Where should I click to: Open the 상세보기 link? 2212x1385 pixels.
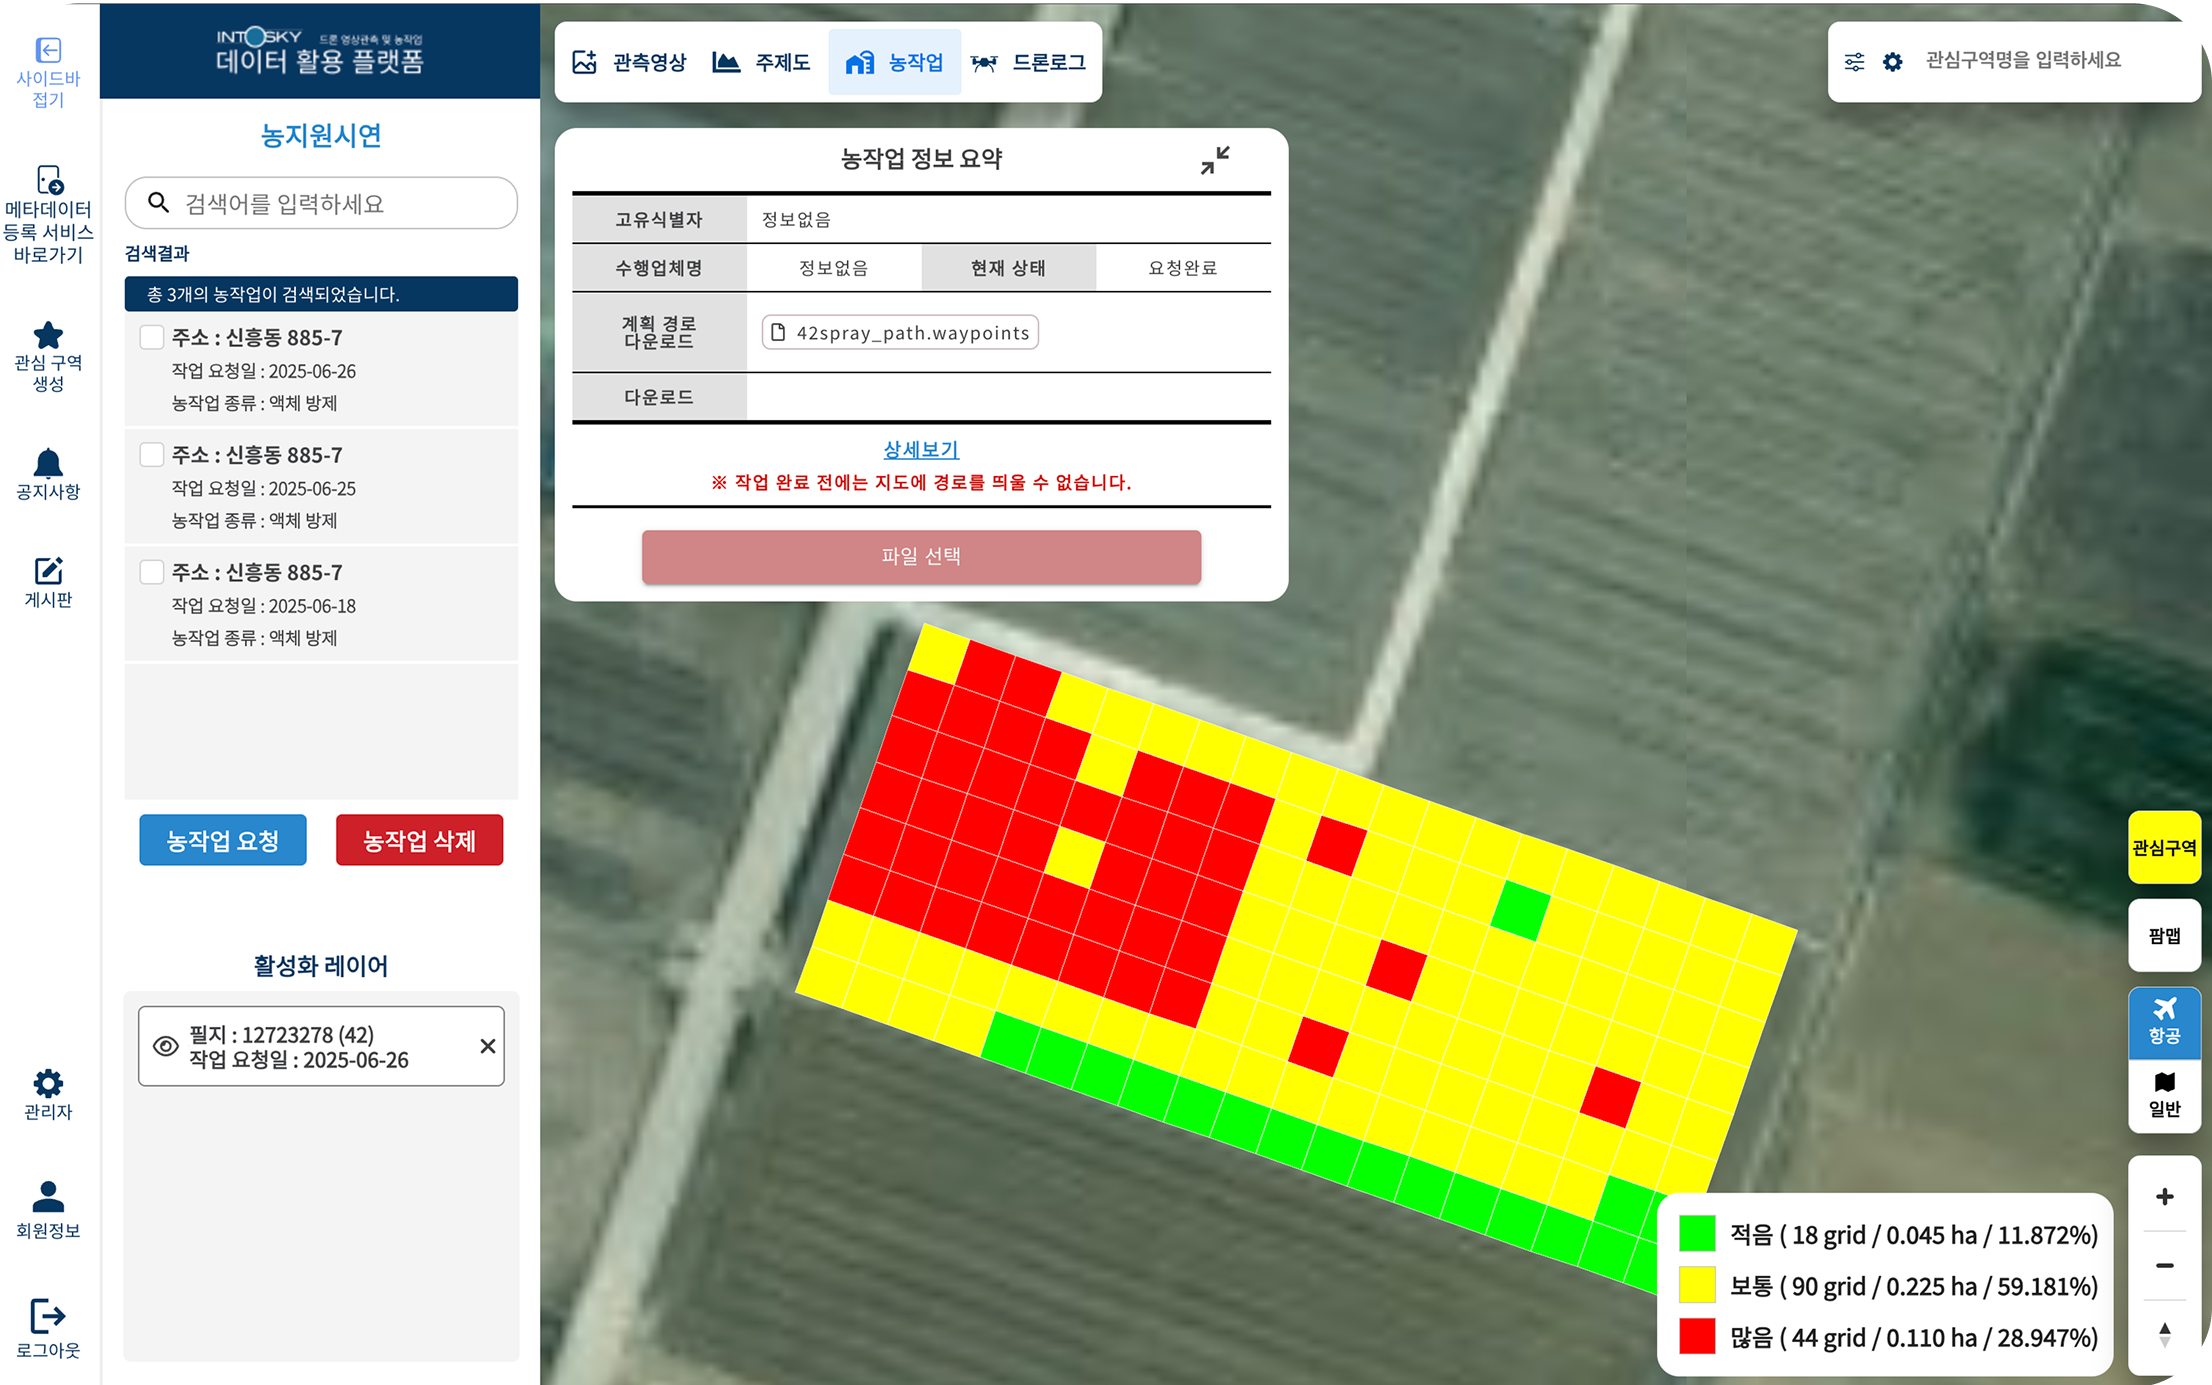pos(921,450)
